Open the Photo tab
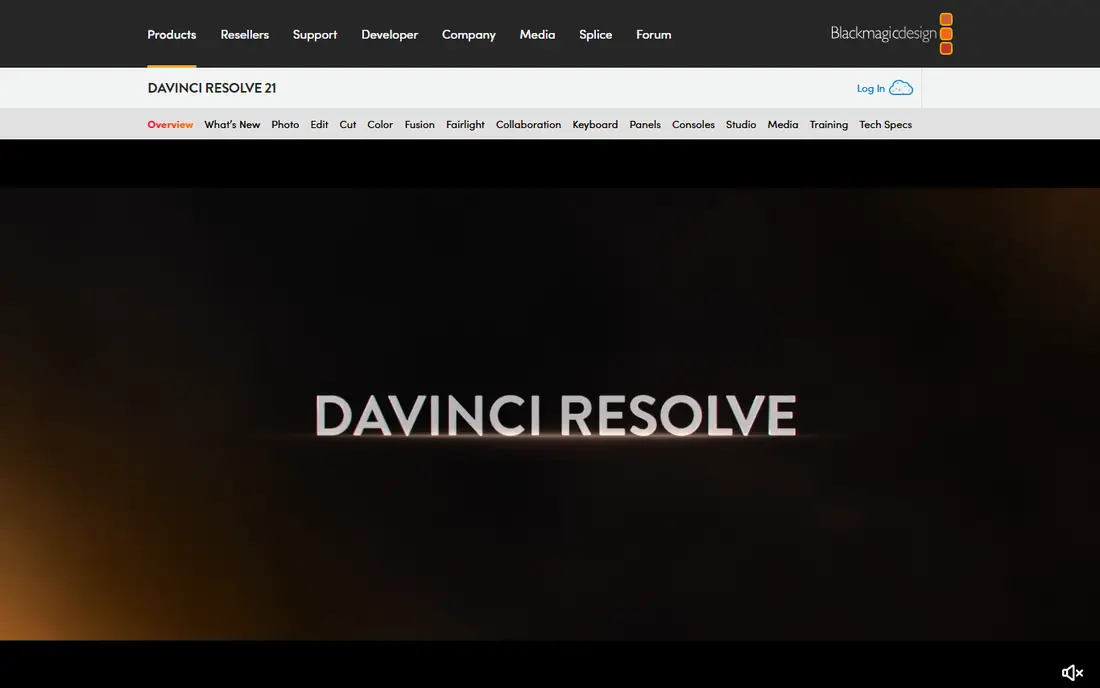1100x688 pixels. pos(286,124)
